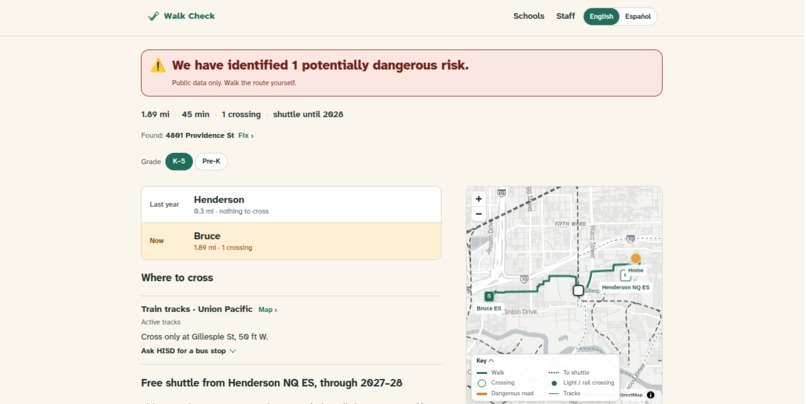Click the rail crossing marker on map
This screenshot has height=404, width=806.
(578, 290)
